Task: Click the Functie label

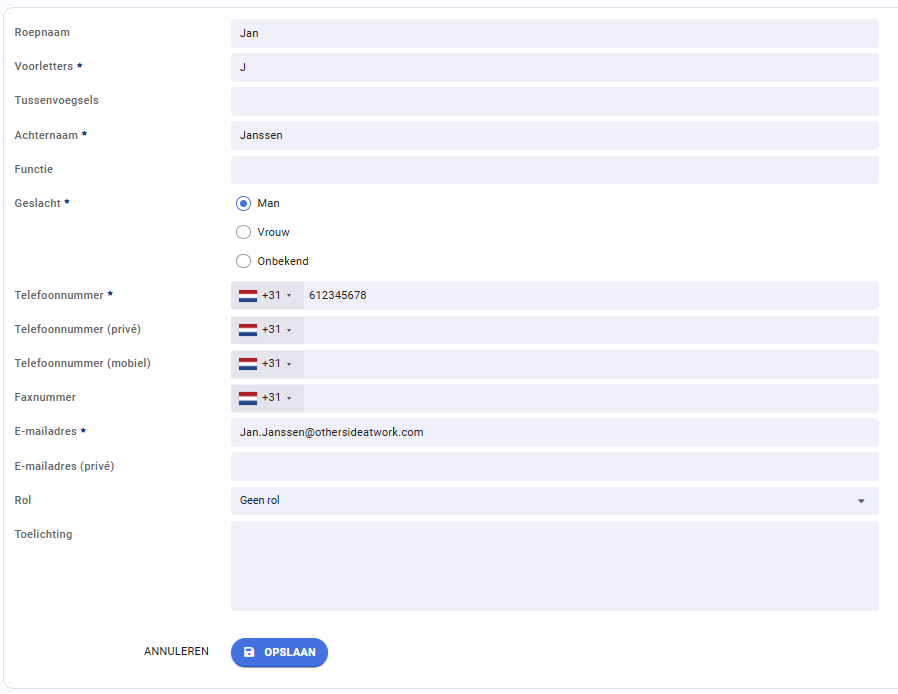Action: click(x=34, y=169)
